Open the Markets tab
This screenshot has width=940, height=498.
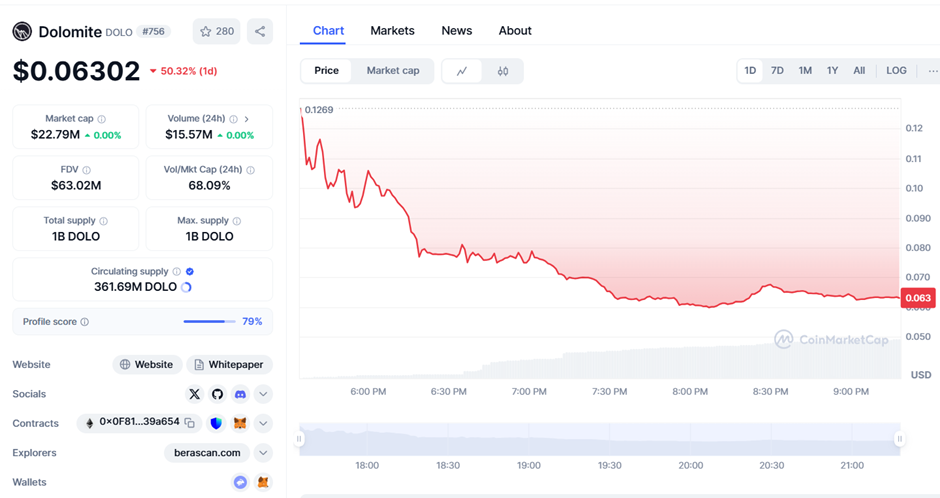click(x=392, y=31)
